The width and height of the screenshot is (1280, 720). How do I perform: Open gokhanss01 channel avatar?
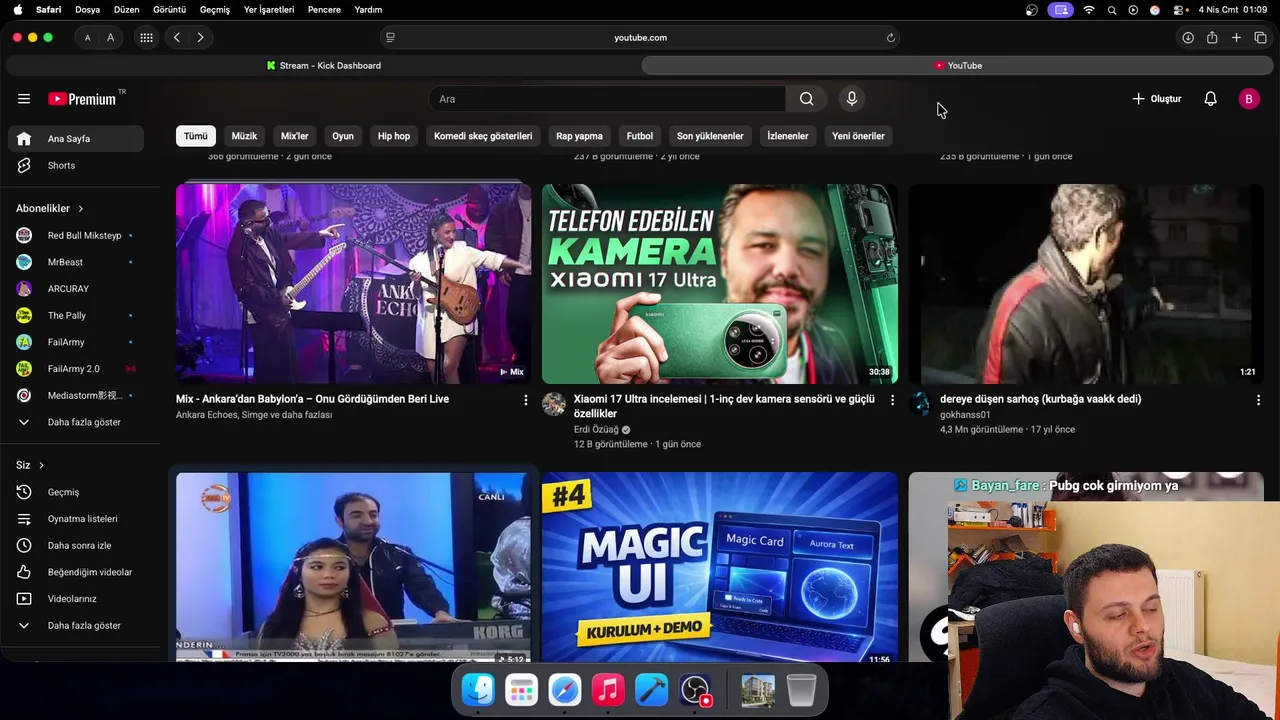point(920,404)
